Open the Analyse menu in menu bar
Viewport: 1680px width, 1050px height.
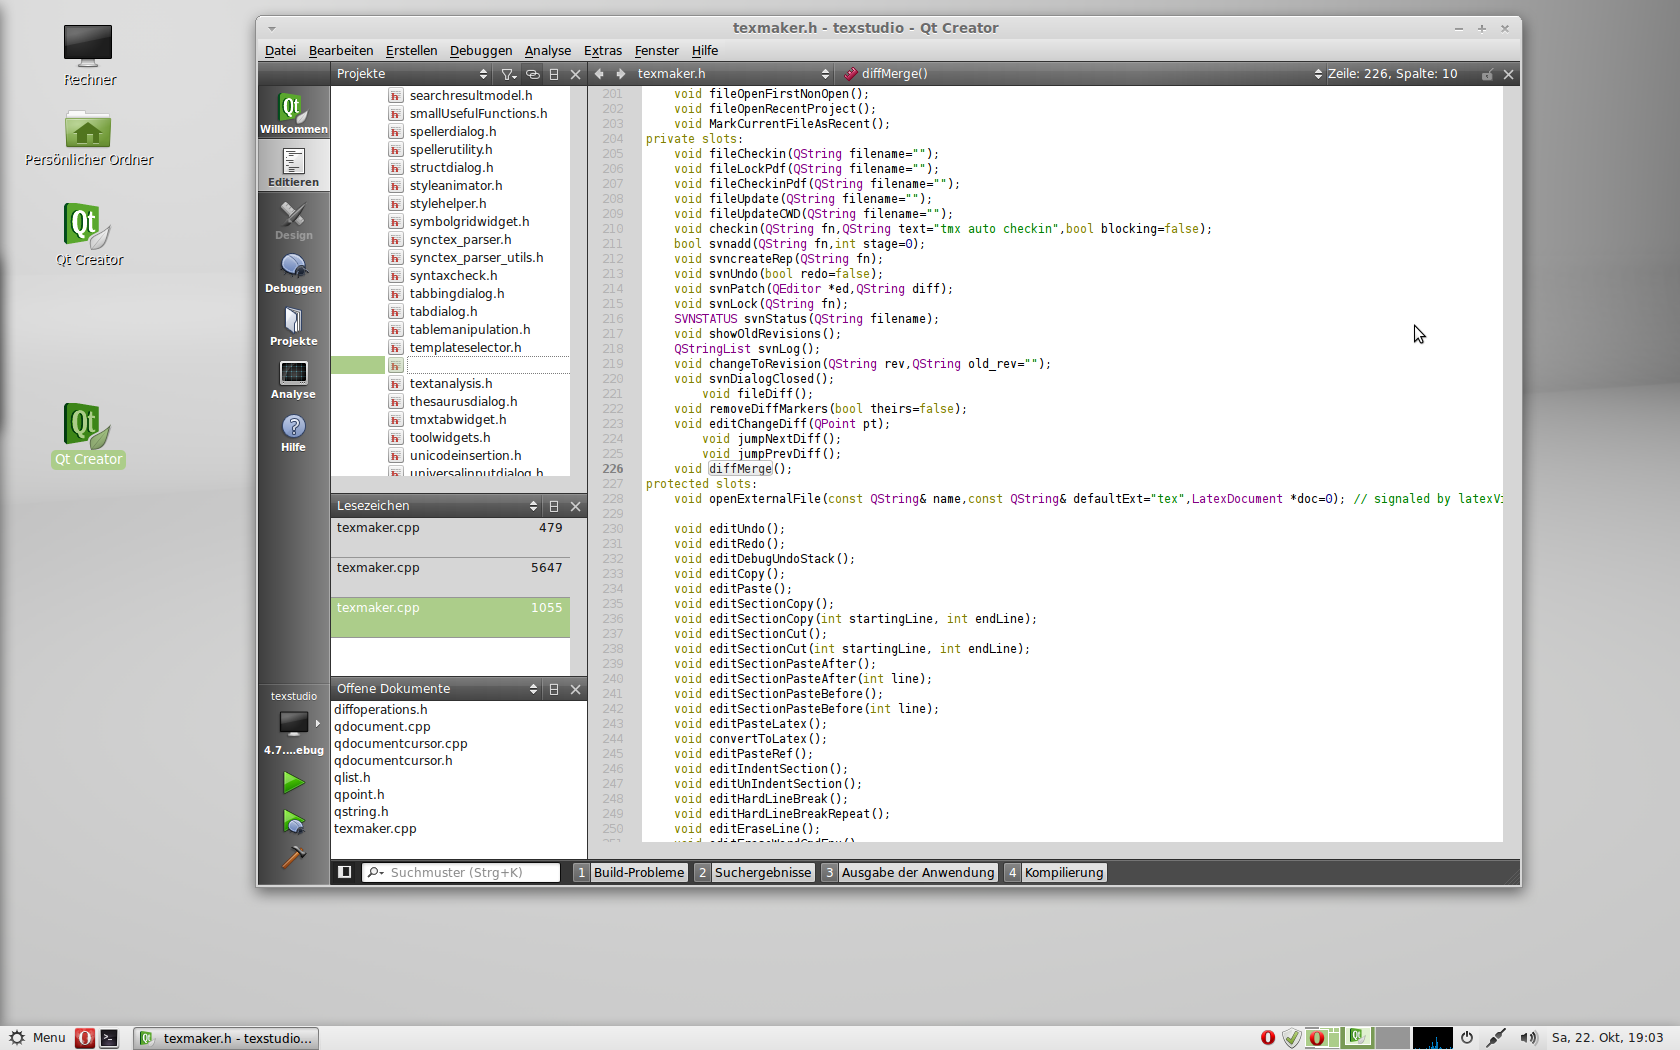click(x=548, y=51)
